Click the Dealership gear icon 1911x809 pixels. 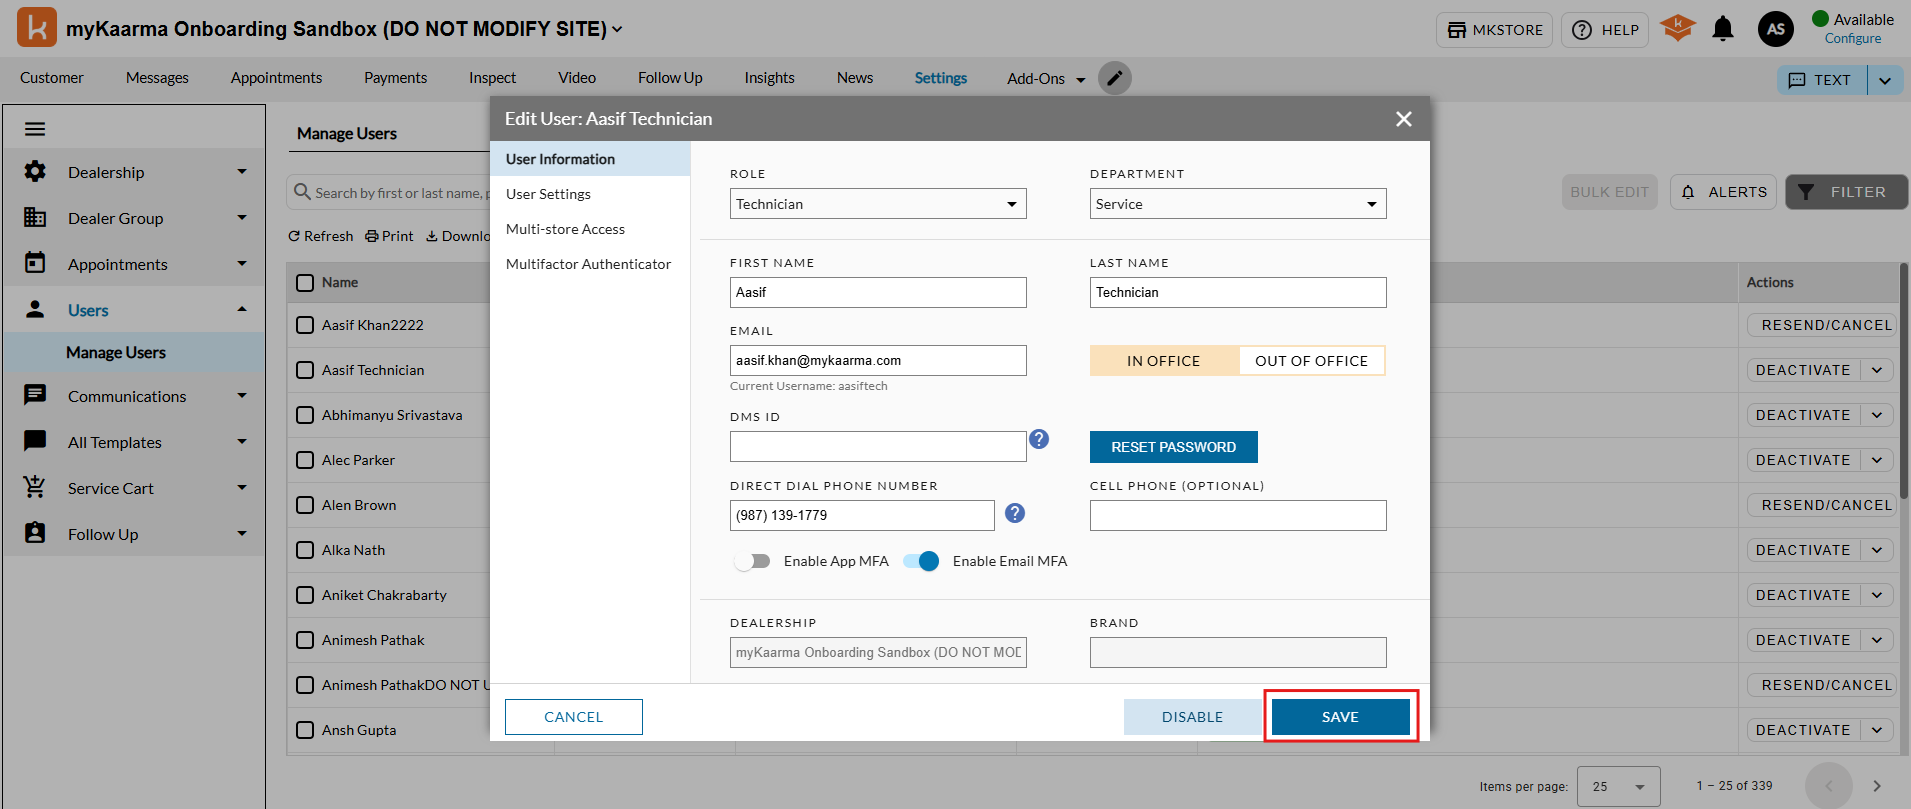(x=35, y=172)
